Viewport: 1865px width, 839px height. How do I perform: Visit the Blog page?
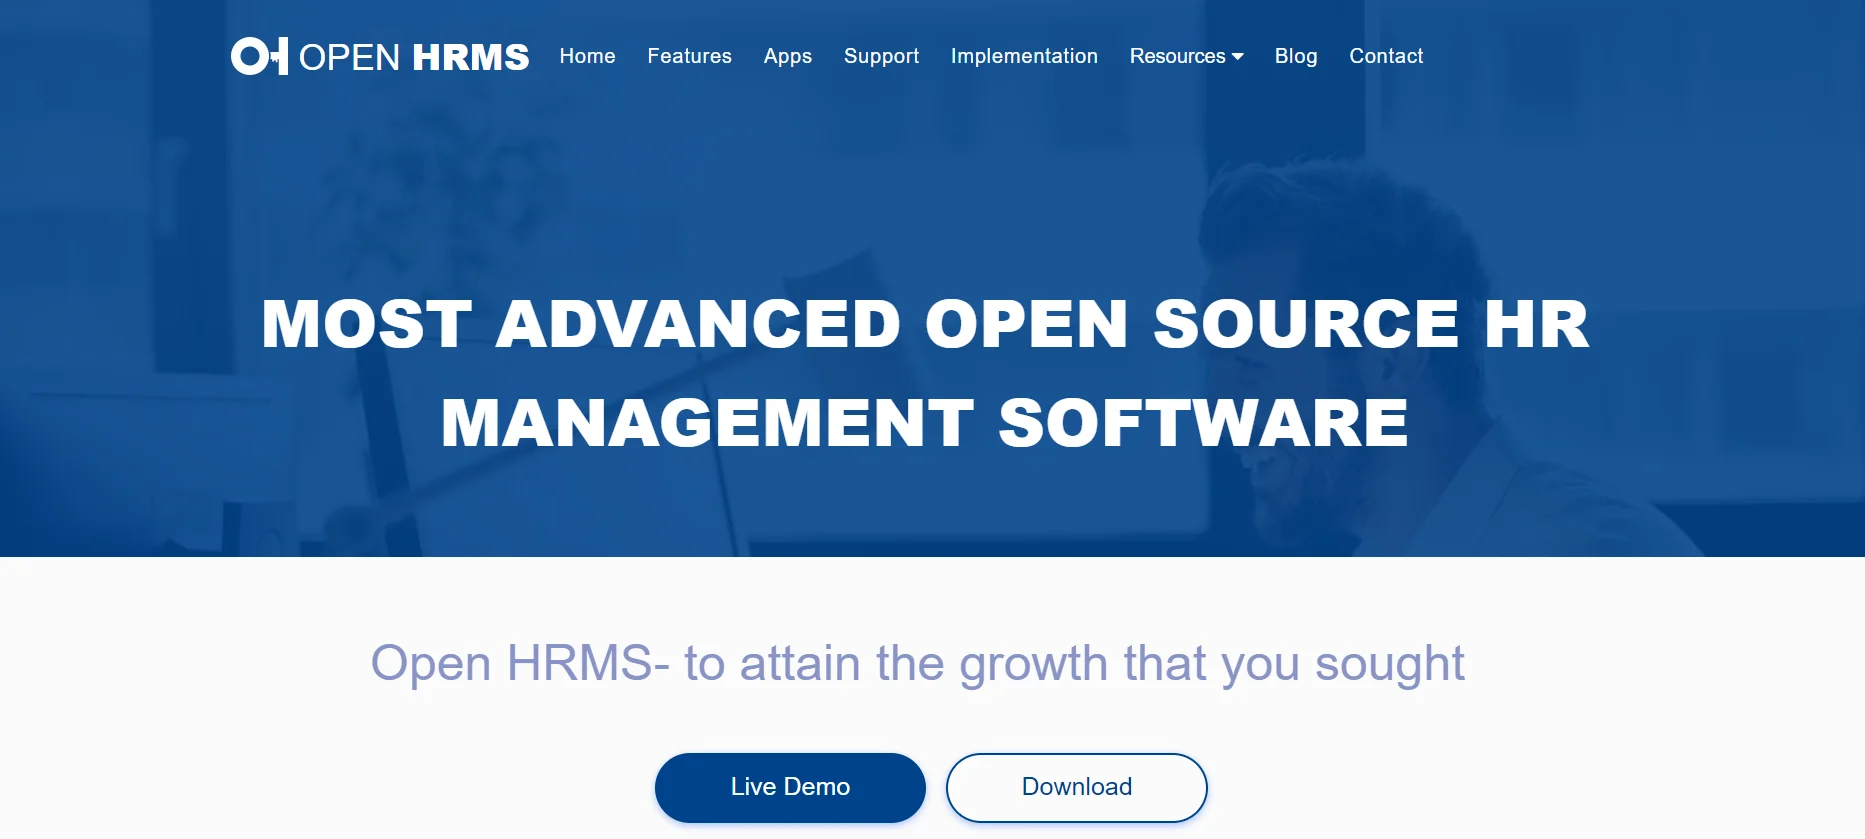coord(1296,56)
